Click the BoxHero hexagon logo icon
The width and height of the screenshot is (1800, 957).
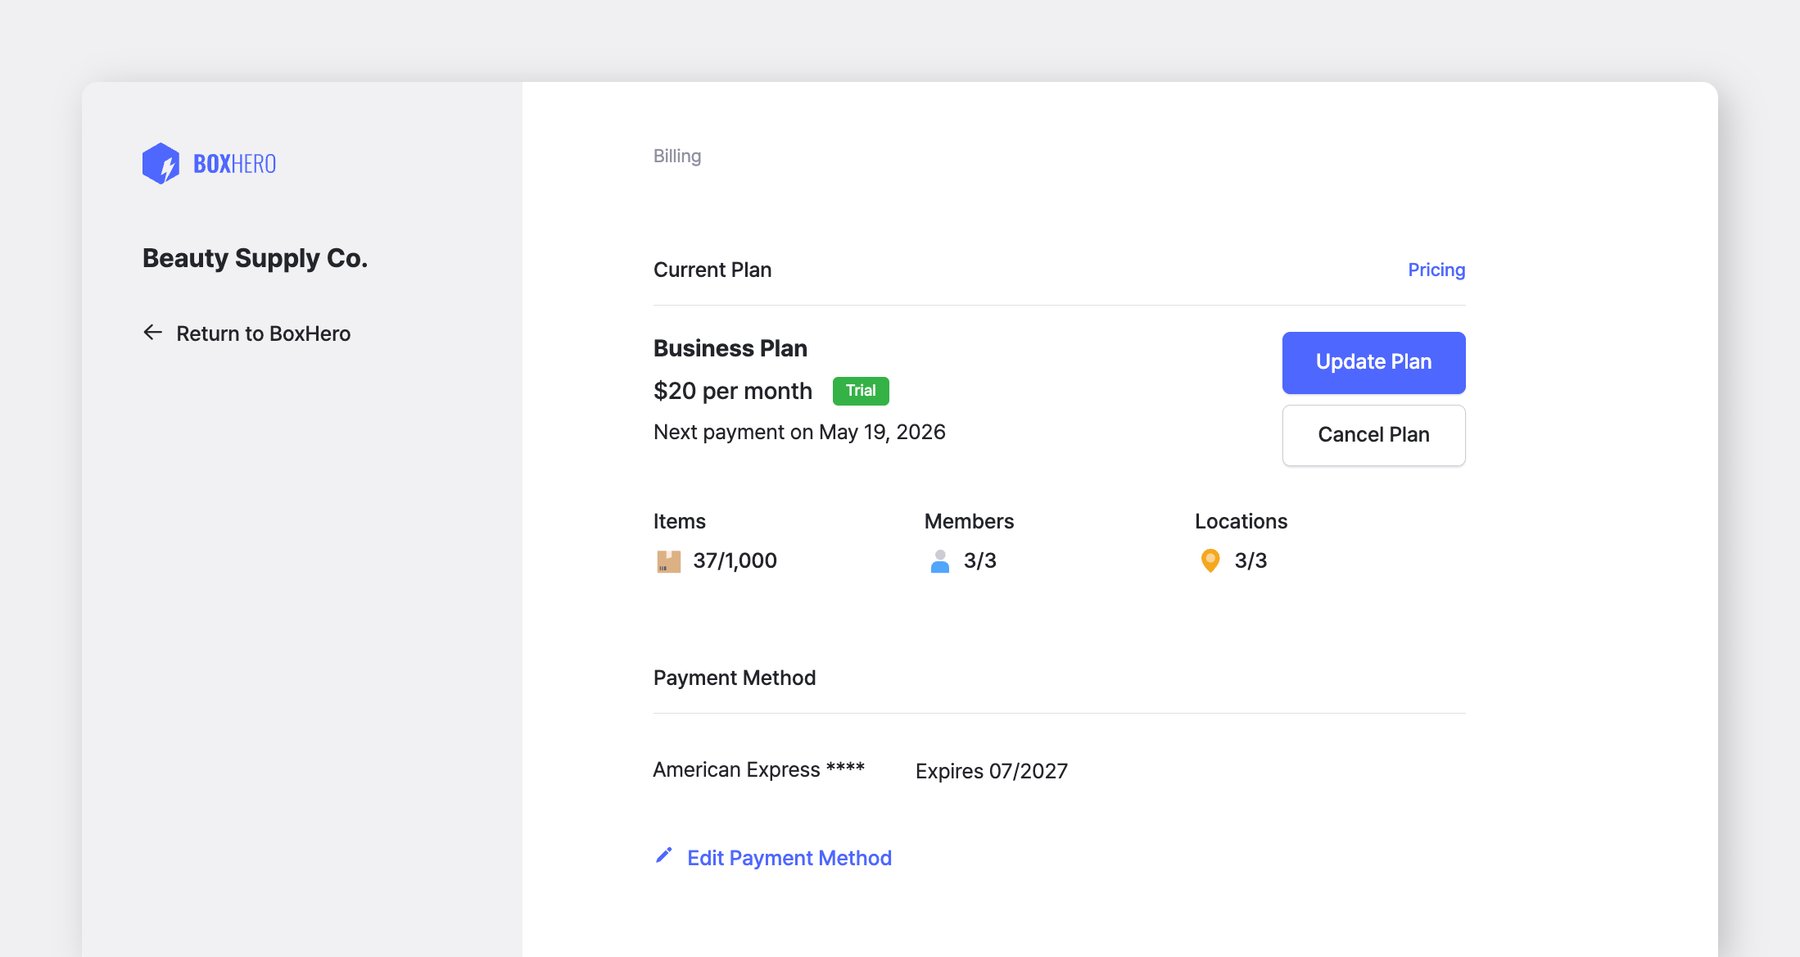(160, 163)
